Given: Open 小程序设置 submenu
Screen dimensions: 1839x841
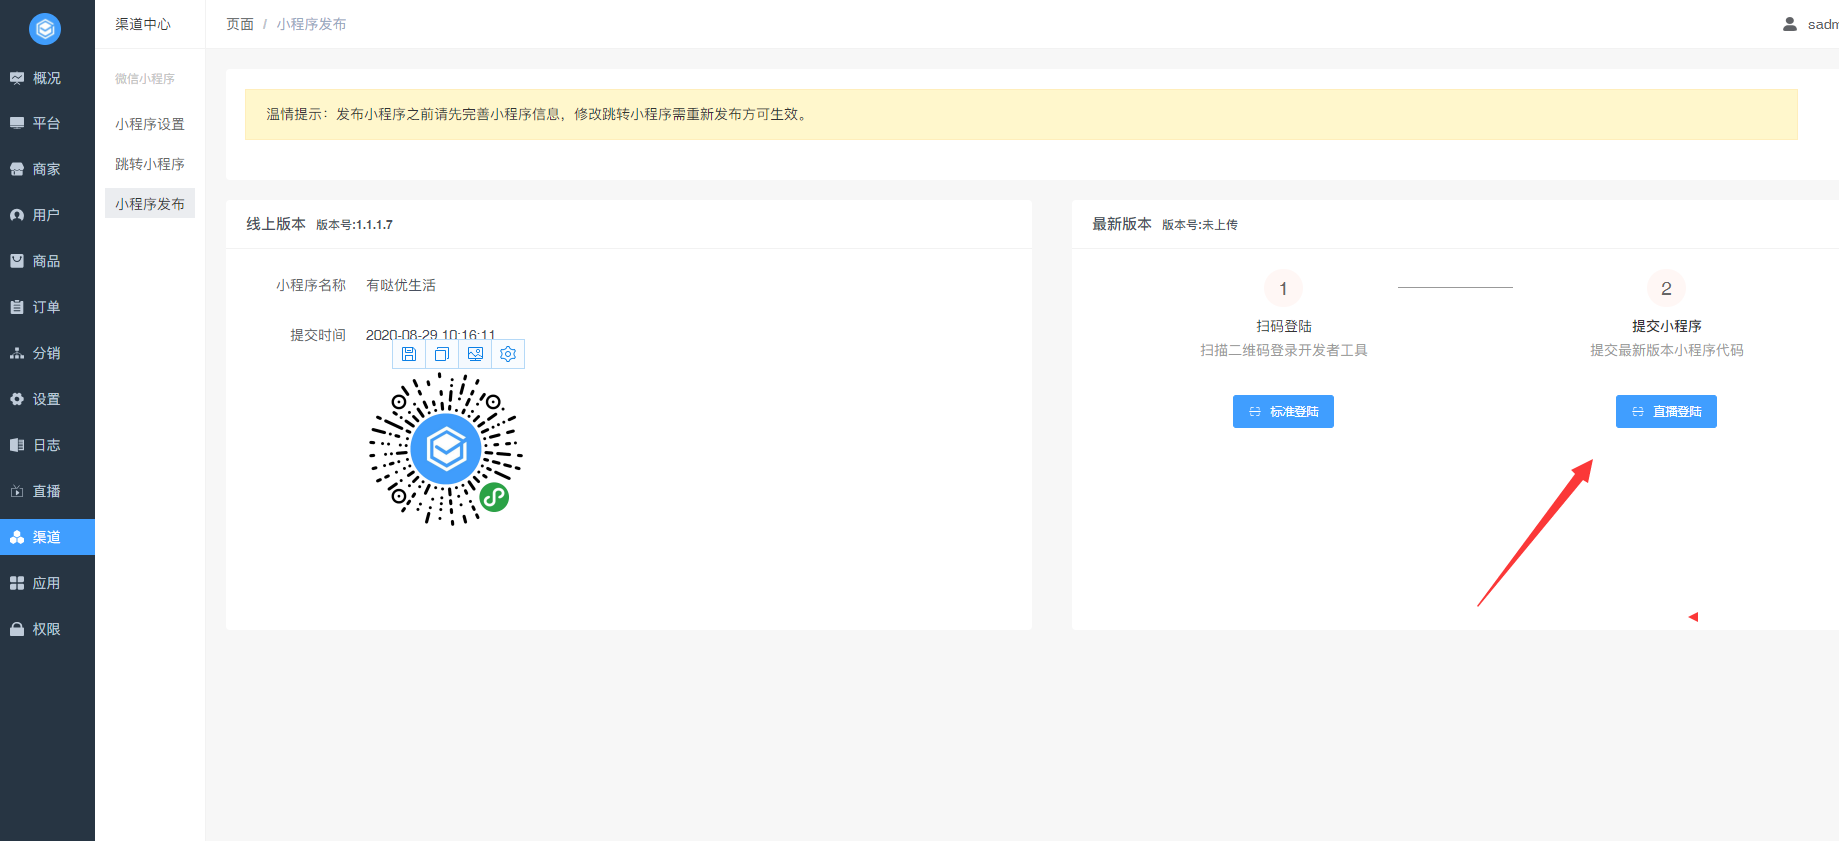Looking at the screenshot, I should 150,124.
